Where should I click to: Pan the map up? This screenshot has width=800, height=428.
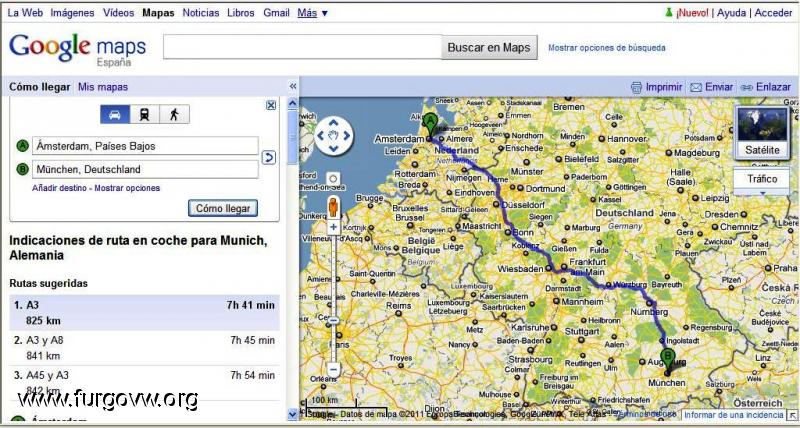334,122
